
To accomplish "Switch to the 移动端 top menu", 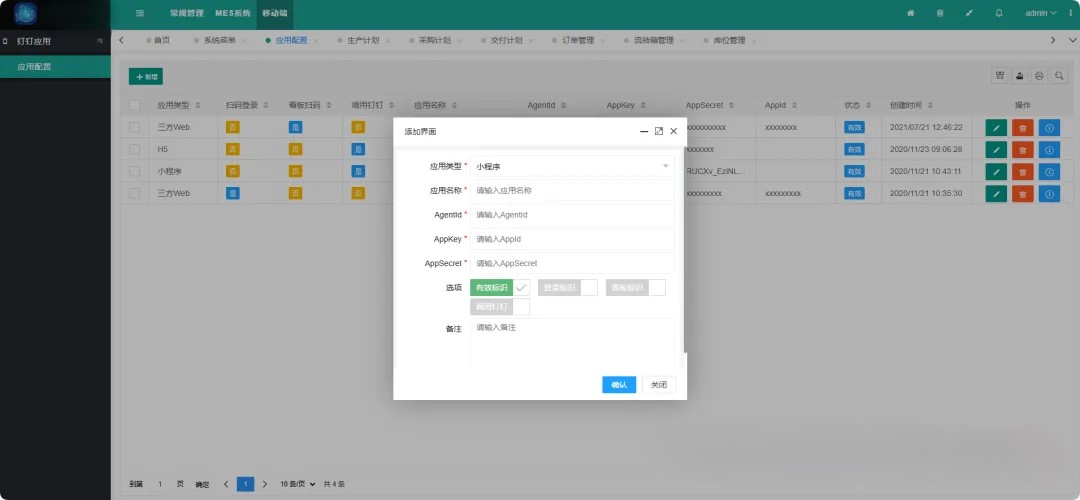I will [275, 13].
